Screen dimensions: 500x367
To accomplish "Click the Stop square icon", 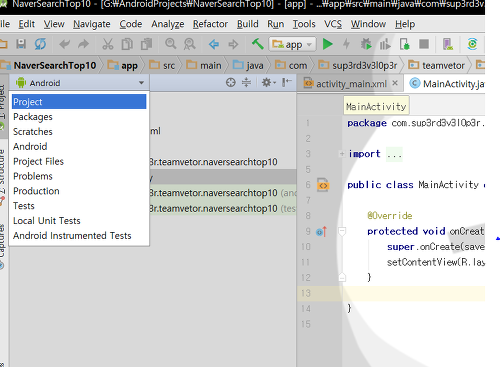I will (424, 44).
